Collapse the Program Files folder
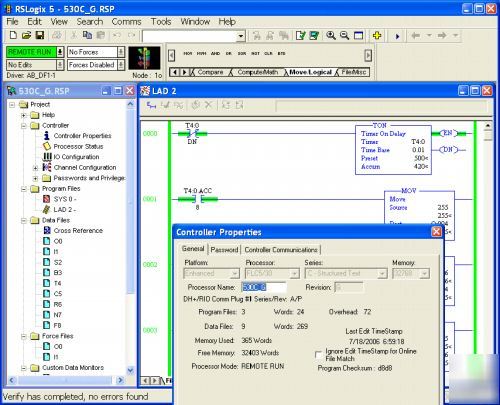The height and width of the screenshot is (405, 500). click(24, 189)
